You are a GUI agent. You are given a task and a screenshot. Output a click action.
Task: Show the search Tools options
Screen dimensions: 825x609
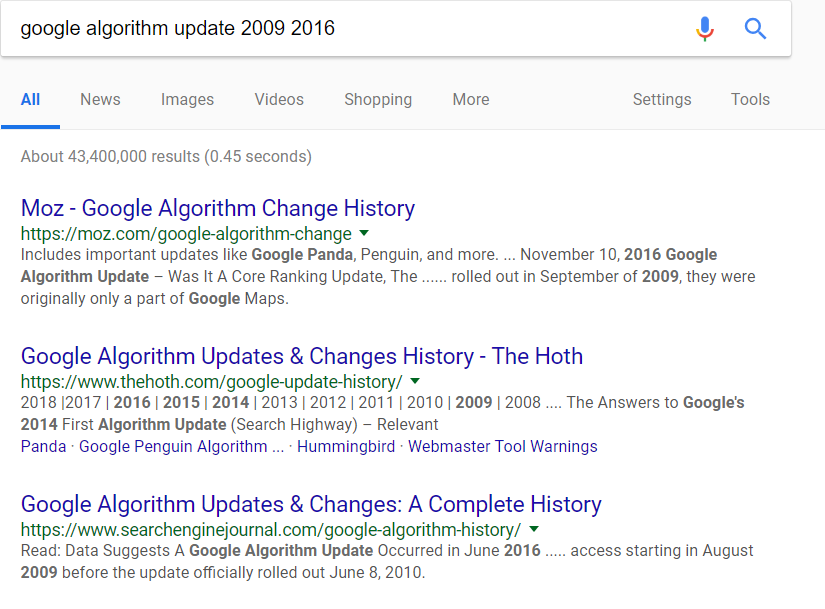pyautogui.click(x=750, y=99)
